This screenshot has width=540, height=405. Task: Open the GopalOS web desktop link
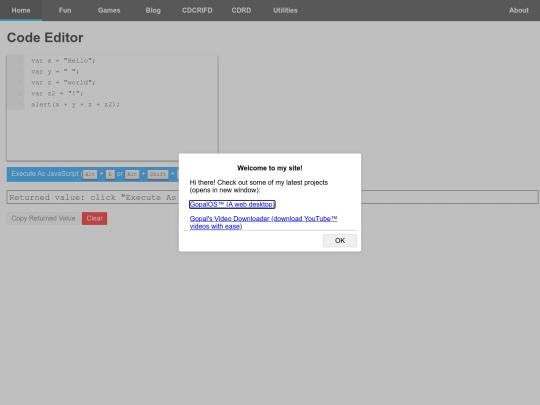232,204
